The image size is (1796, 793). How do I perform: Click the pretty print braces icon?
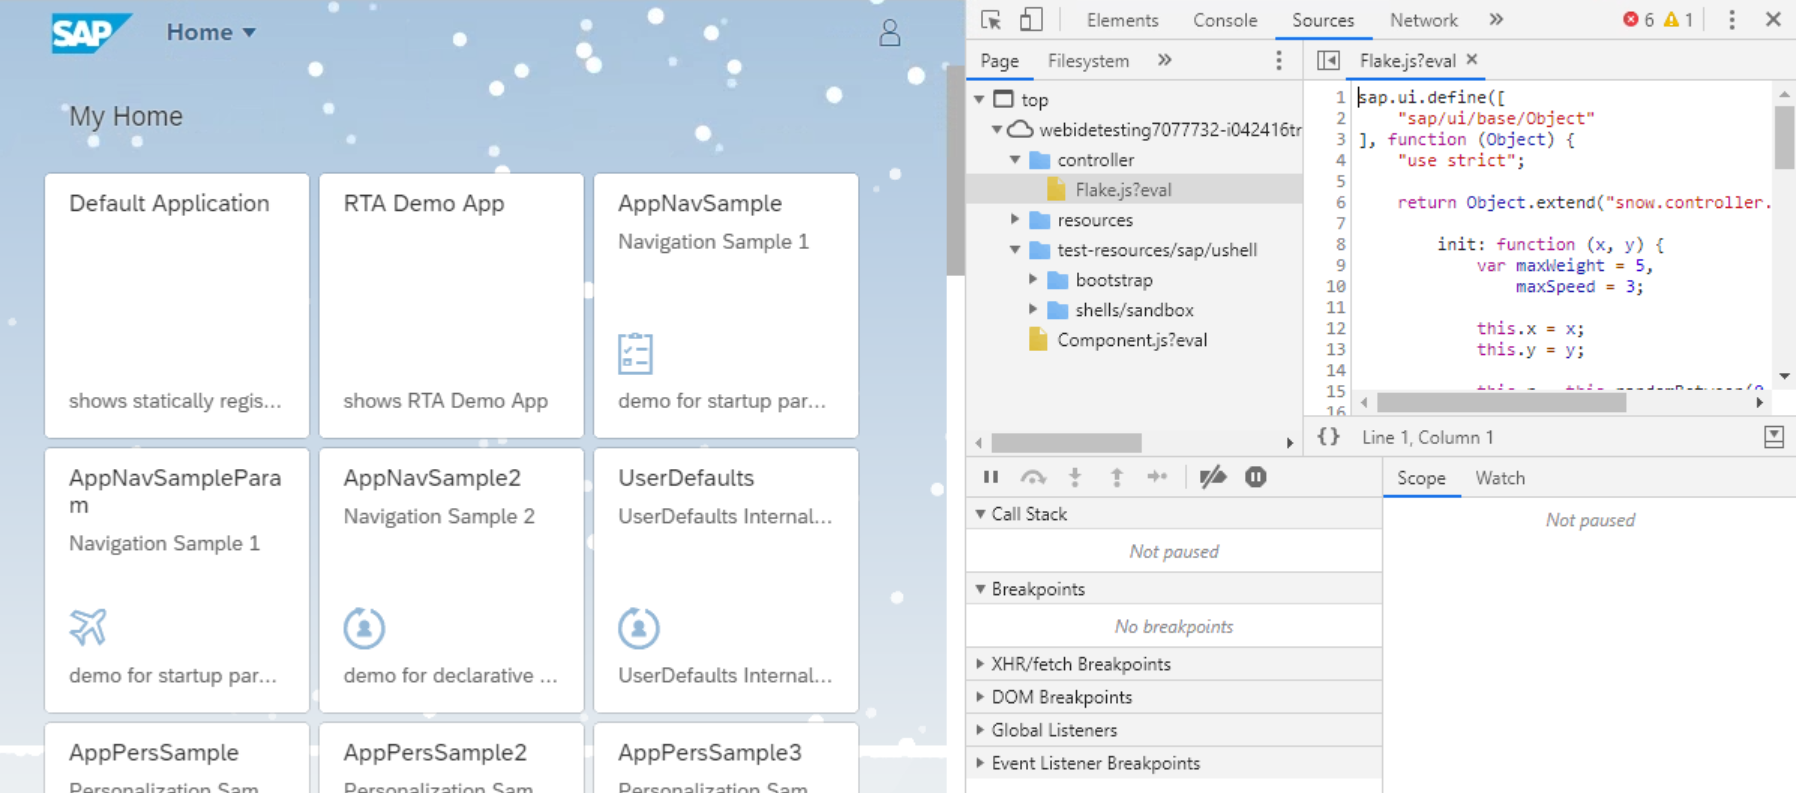click(x=1328, y=437)
